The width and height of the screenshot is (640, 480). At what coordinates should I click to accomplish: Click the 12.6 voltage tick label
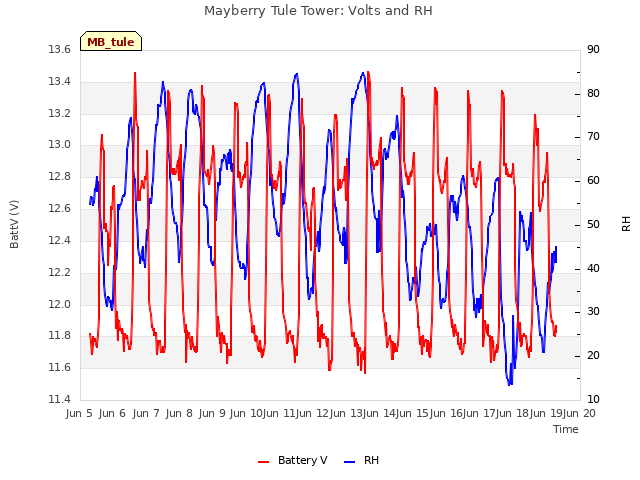tap(60, 208)
